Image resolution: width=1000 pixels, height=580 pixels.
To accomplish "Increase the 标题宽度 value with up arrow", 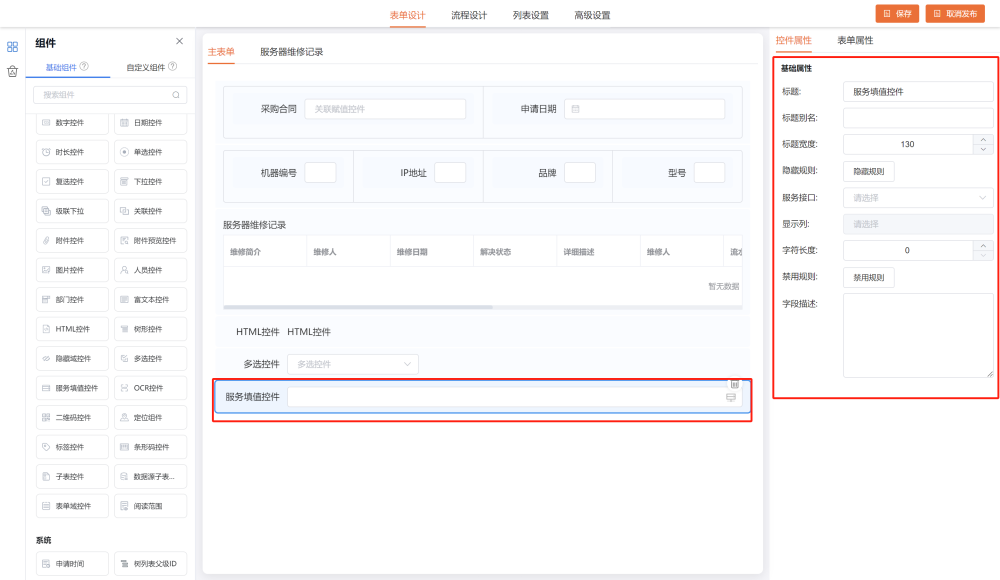I will tap(983, 139).
